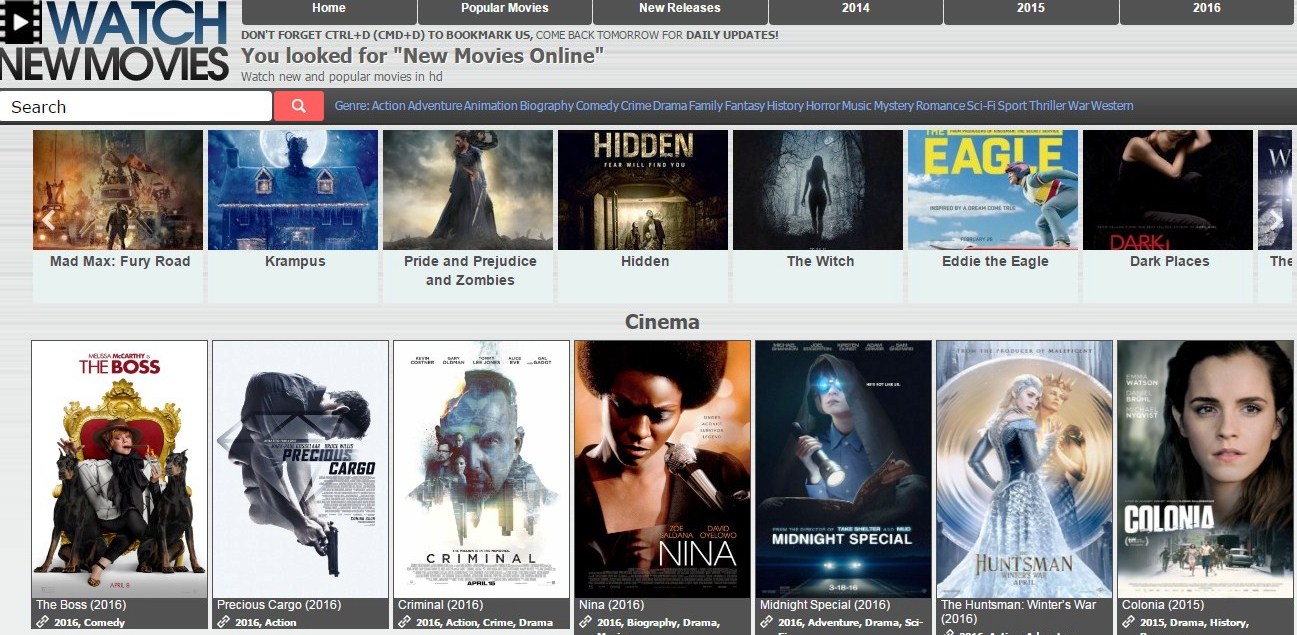
Task: Select the Crime genre link
Action: pos(636,106)
